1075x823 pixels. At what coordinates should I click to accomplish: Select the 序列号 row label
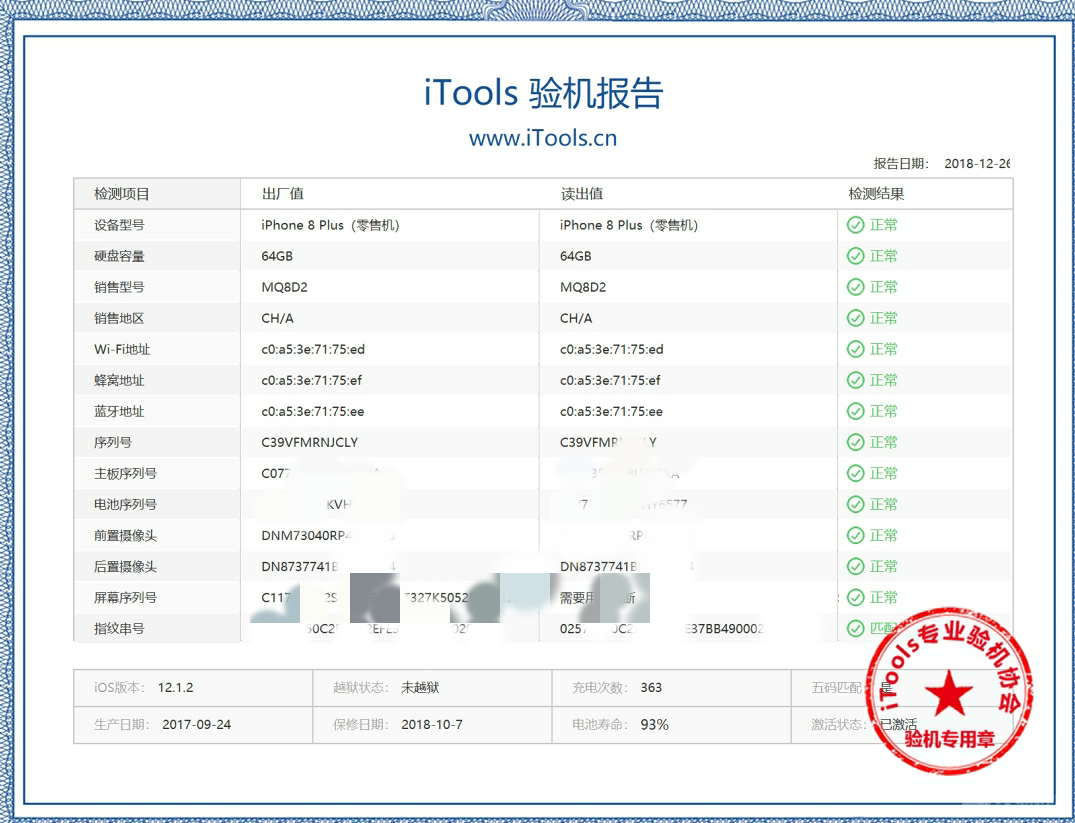pos(113,442)
